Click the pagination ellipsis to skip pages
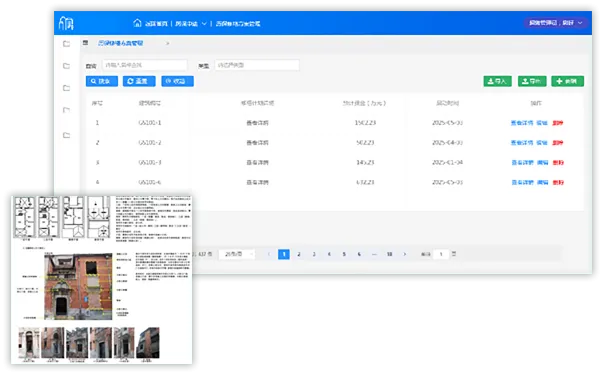The width and height of the screenshot is (604, 376). pos(374,254)
